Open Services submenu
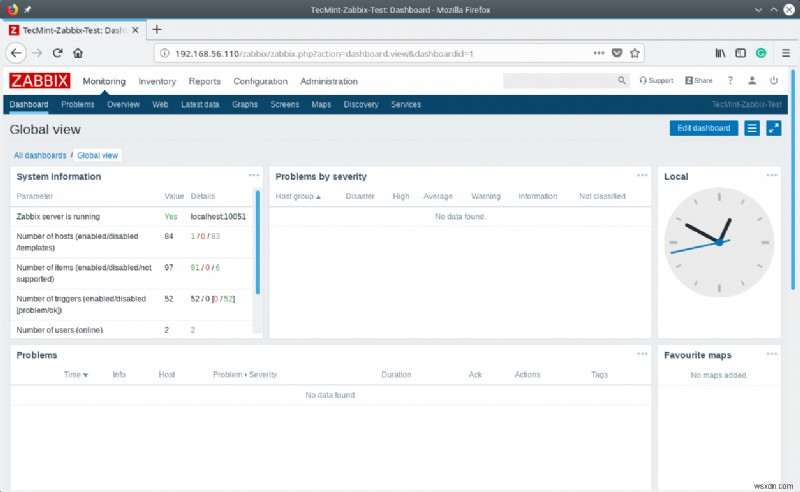The height and width of the screenshot is (492, 800). [x=406, y=104]
